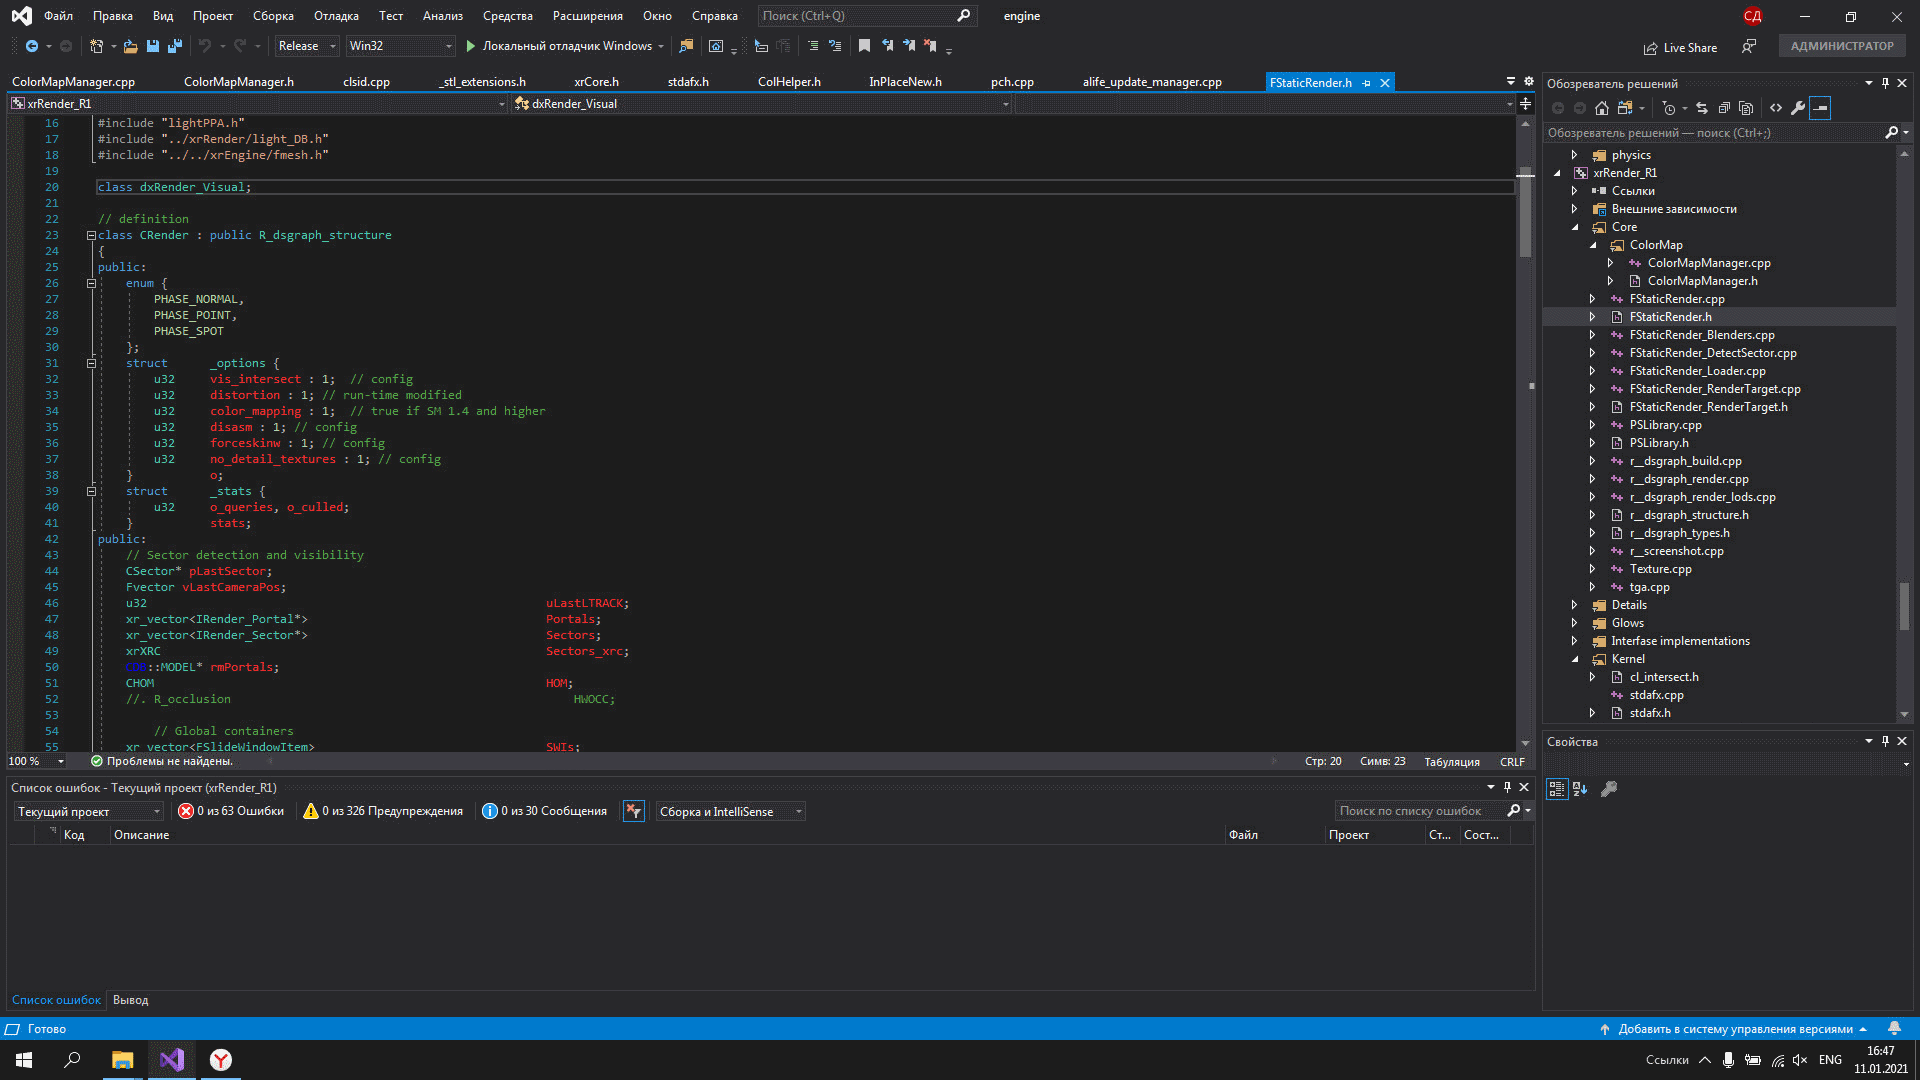The width and height of the screenshot is (1920, 1080).
Task: Open Live Share
Action: [x=1680, y=47]
